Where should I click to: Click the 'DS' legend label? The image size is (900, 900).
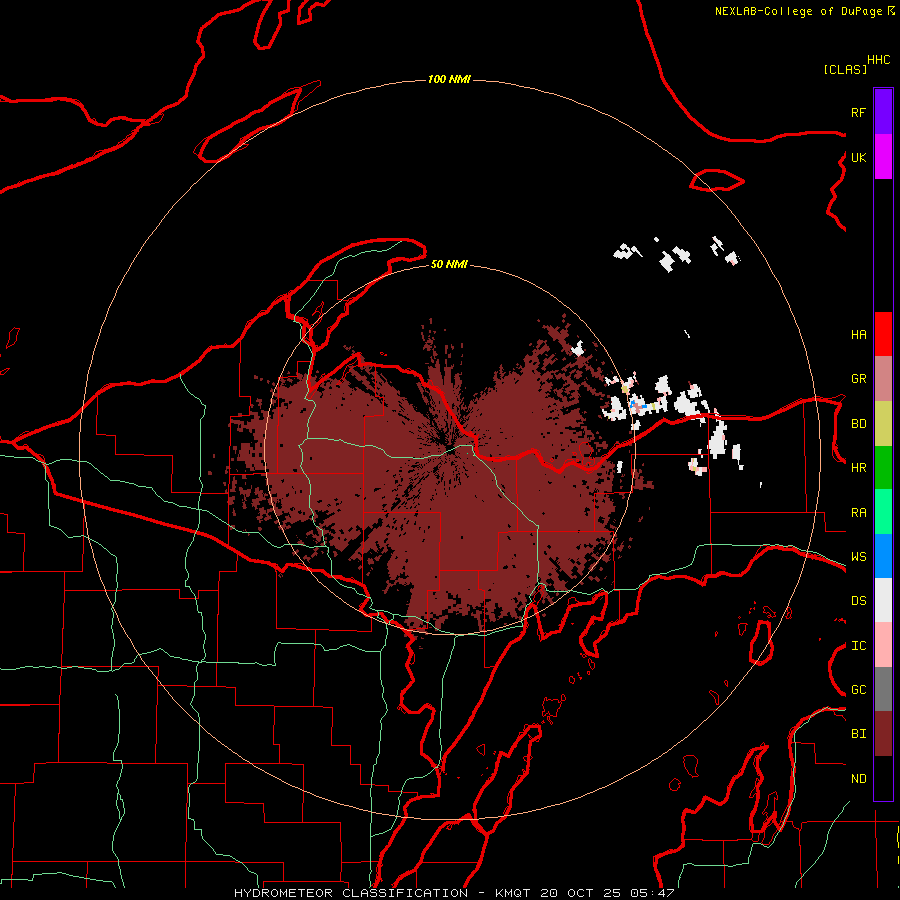click(x=858, y=601)
